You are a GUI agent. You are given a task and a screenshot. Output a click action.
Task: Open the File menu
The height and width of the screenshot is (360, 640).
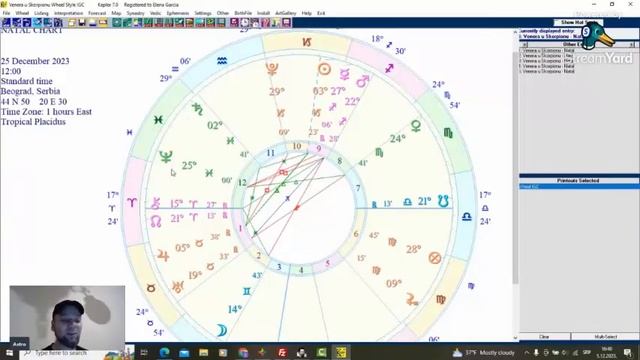point(6,13)
